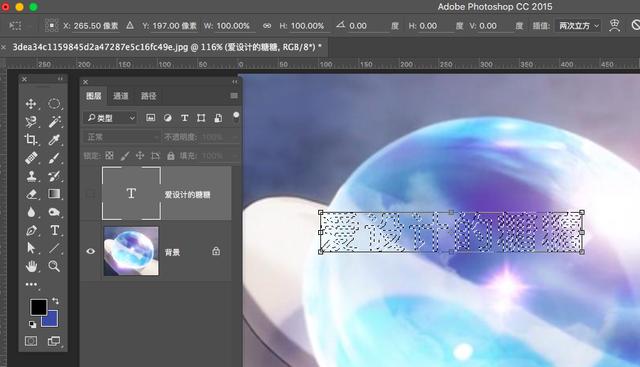Select the Pen tool
640x367 pixels.
pyautogui.click(x=31, y=230)
